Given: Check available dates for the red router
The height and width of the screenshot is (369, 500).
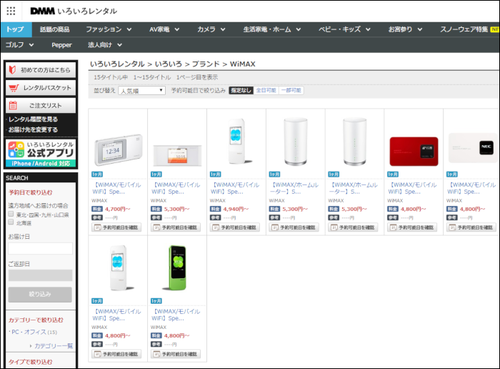Looking at the screenshot, I should coord(412,227).
